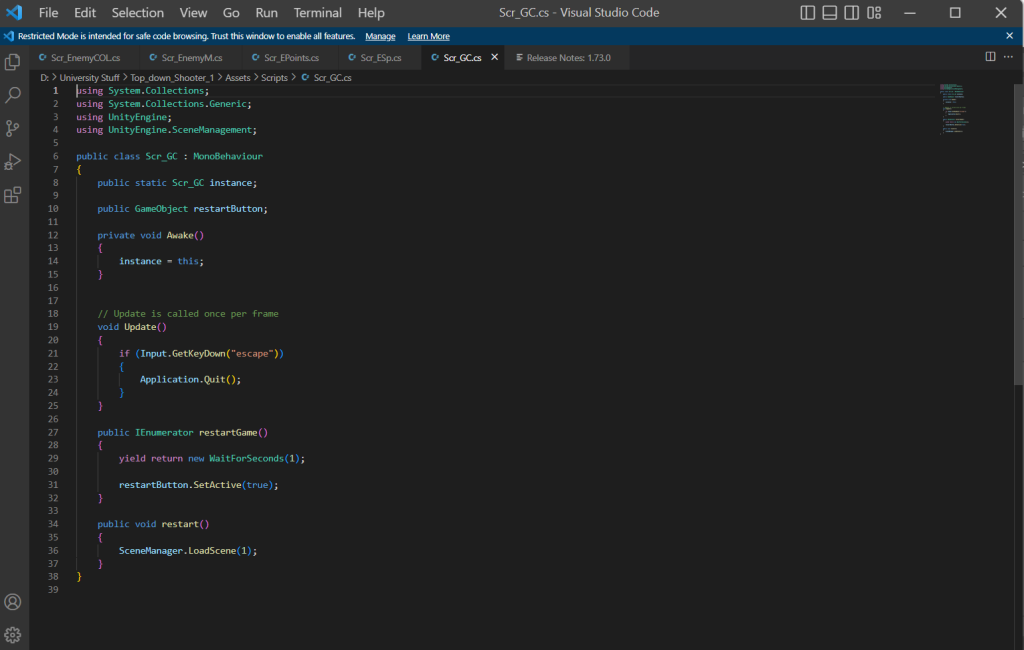
Task: Click the Accounts icon in activity bar
Action: (x=13, y=602)
